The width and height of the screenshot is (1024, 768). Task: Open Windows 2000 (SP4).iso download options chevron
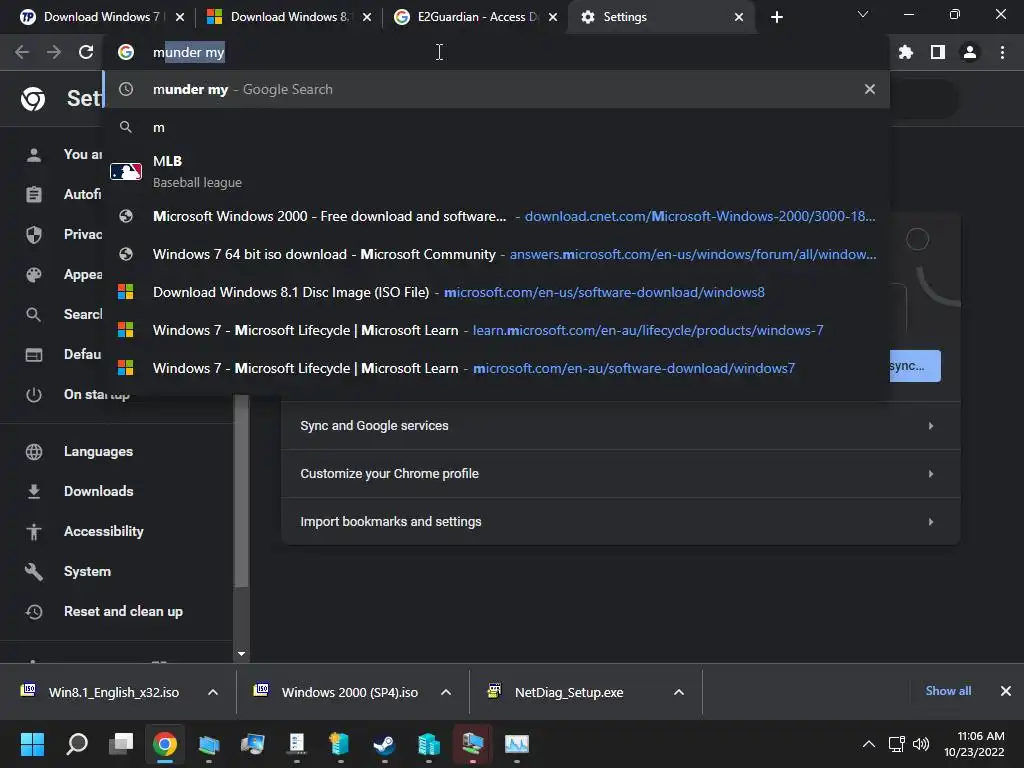[x=446, y=692]
